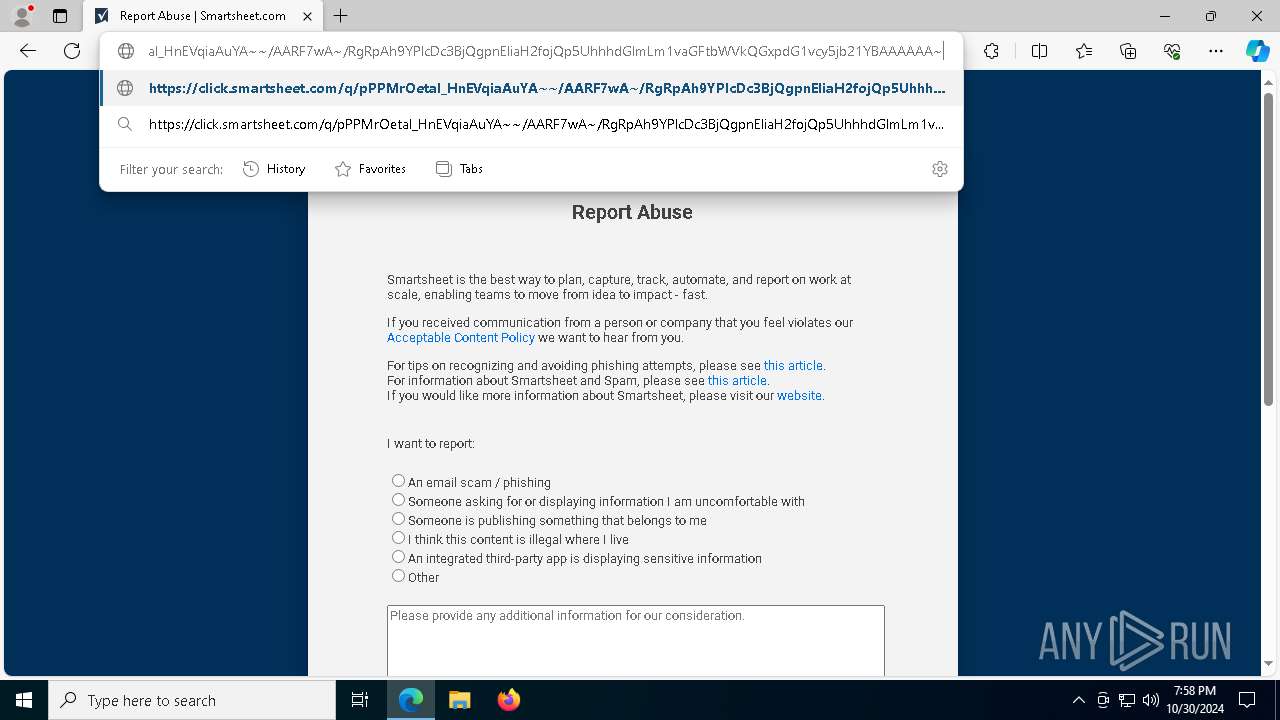The image size is (1280, 720).
Task: Click the taskbar search box
Action: [192, 700]
